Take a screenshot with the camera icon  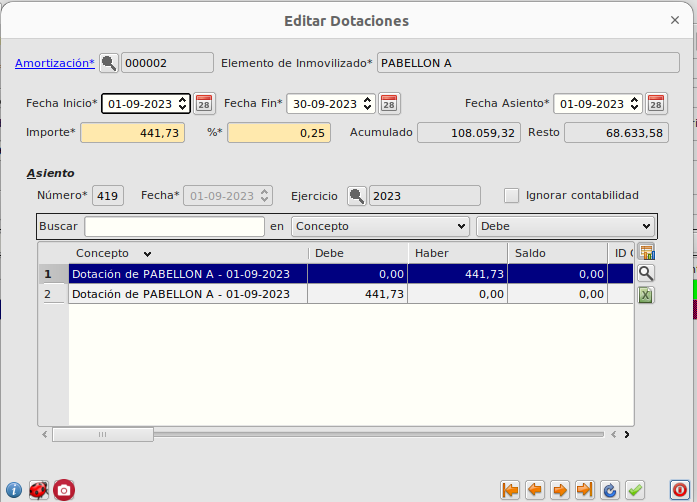click(64, 490)
